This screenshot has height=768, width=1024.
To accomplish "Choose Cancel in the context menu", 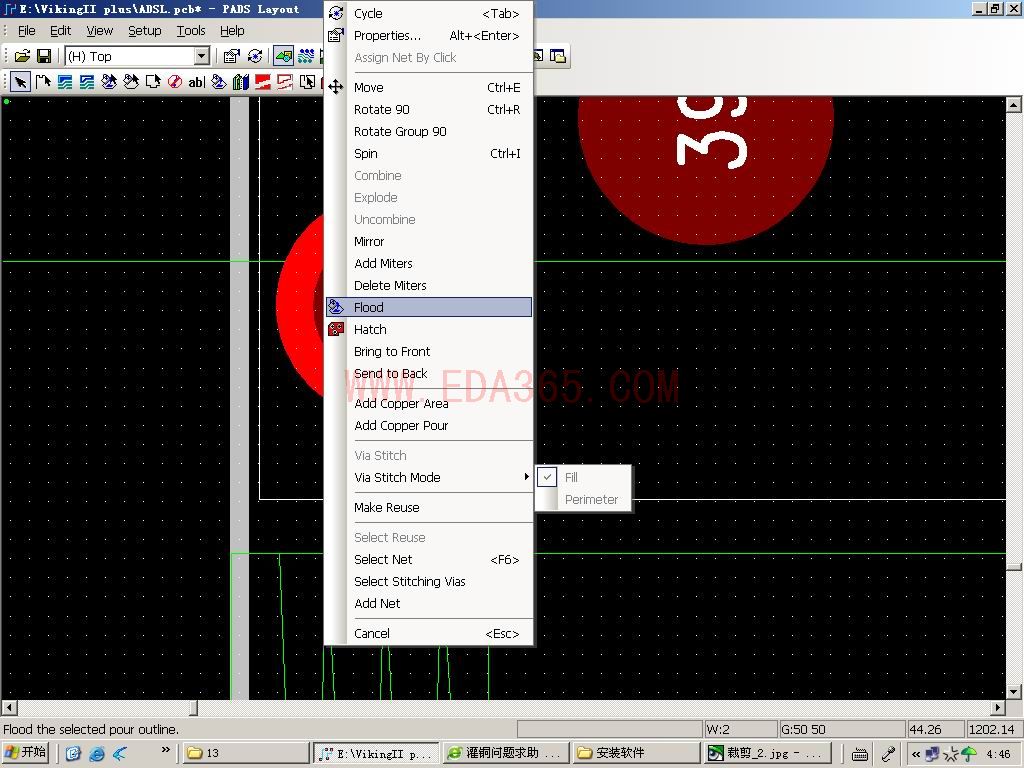I will pos(429,633).
